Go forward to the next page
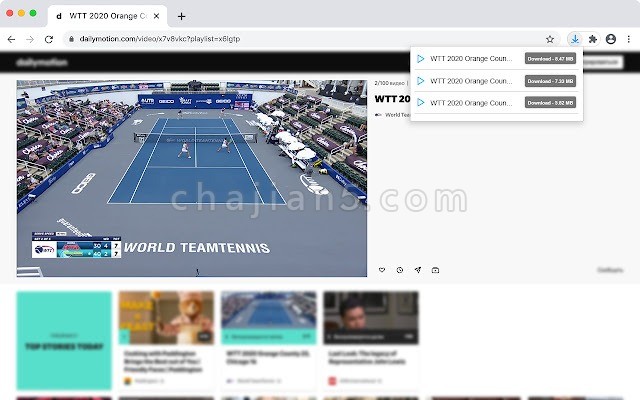This screenshot has height=400, width=640. 30,39
